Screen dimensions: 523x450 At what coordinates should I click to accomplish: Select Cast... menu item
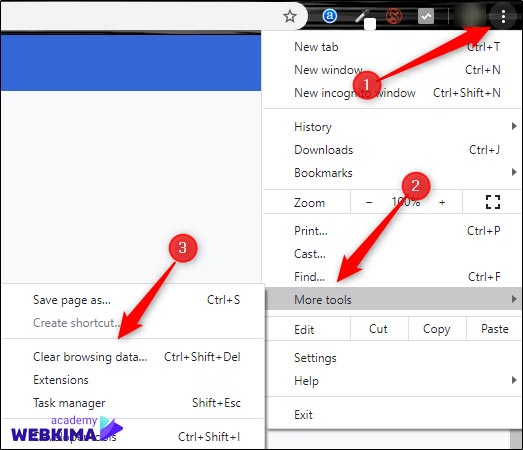393,254
